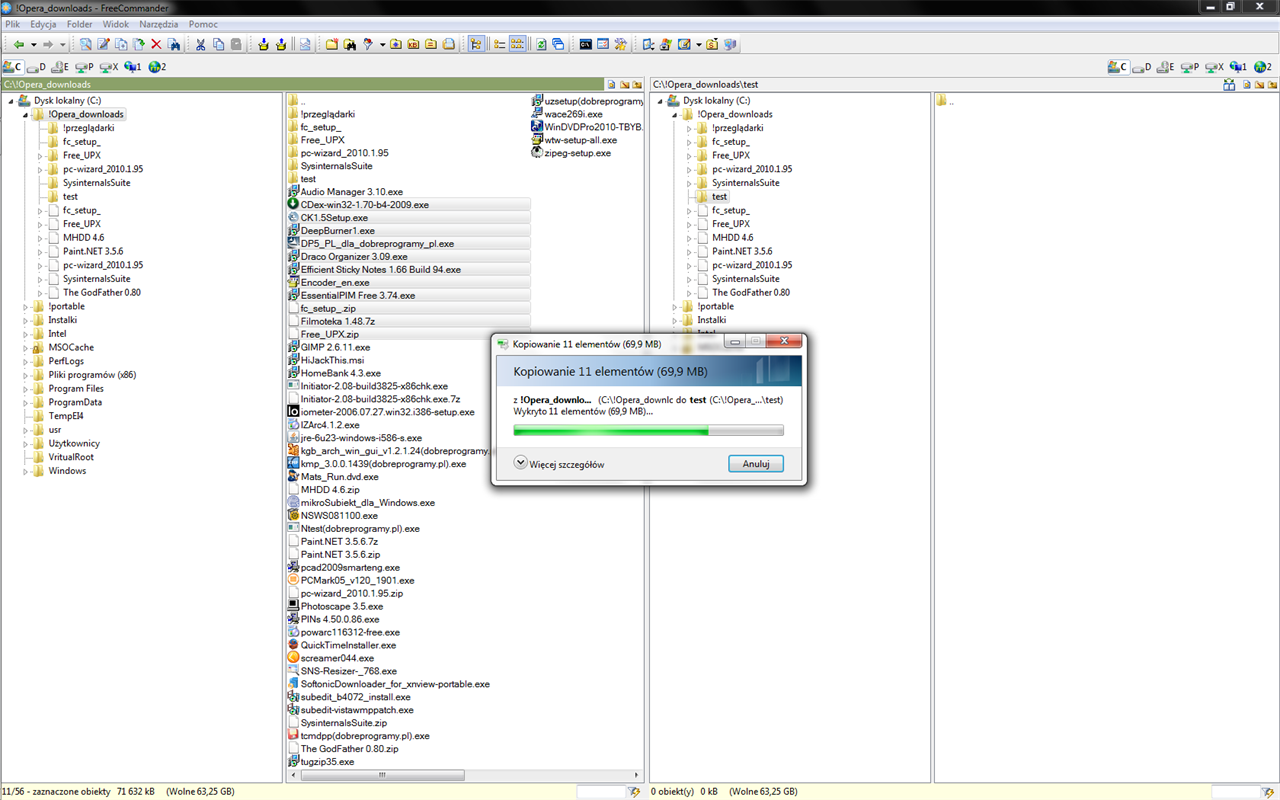Screen dimensions: 1280x800
Task: Click the grey Forward arrow in toolbar
Action: tap(48, 44)
